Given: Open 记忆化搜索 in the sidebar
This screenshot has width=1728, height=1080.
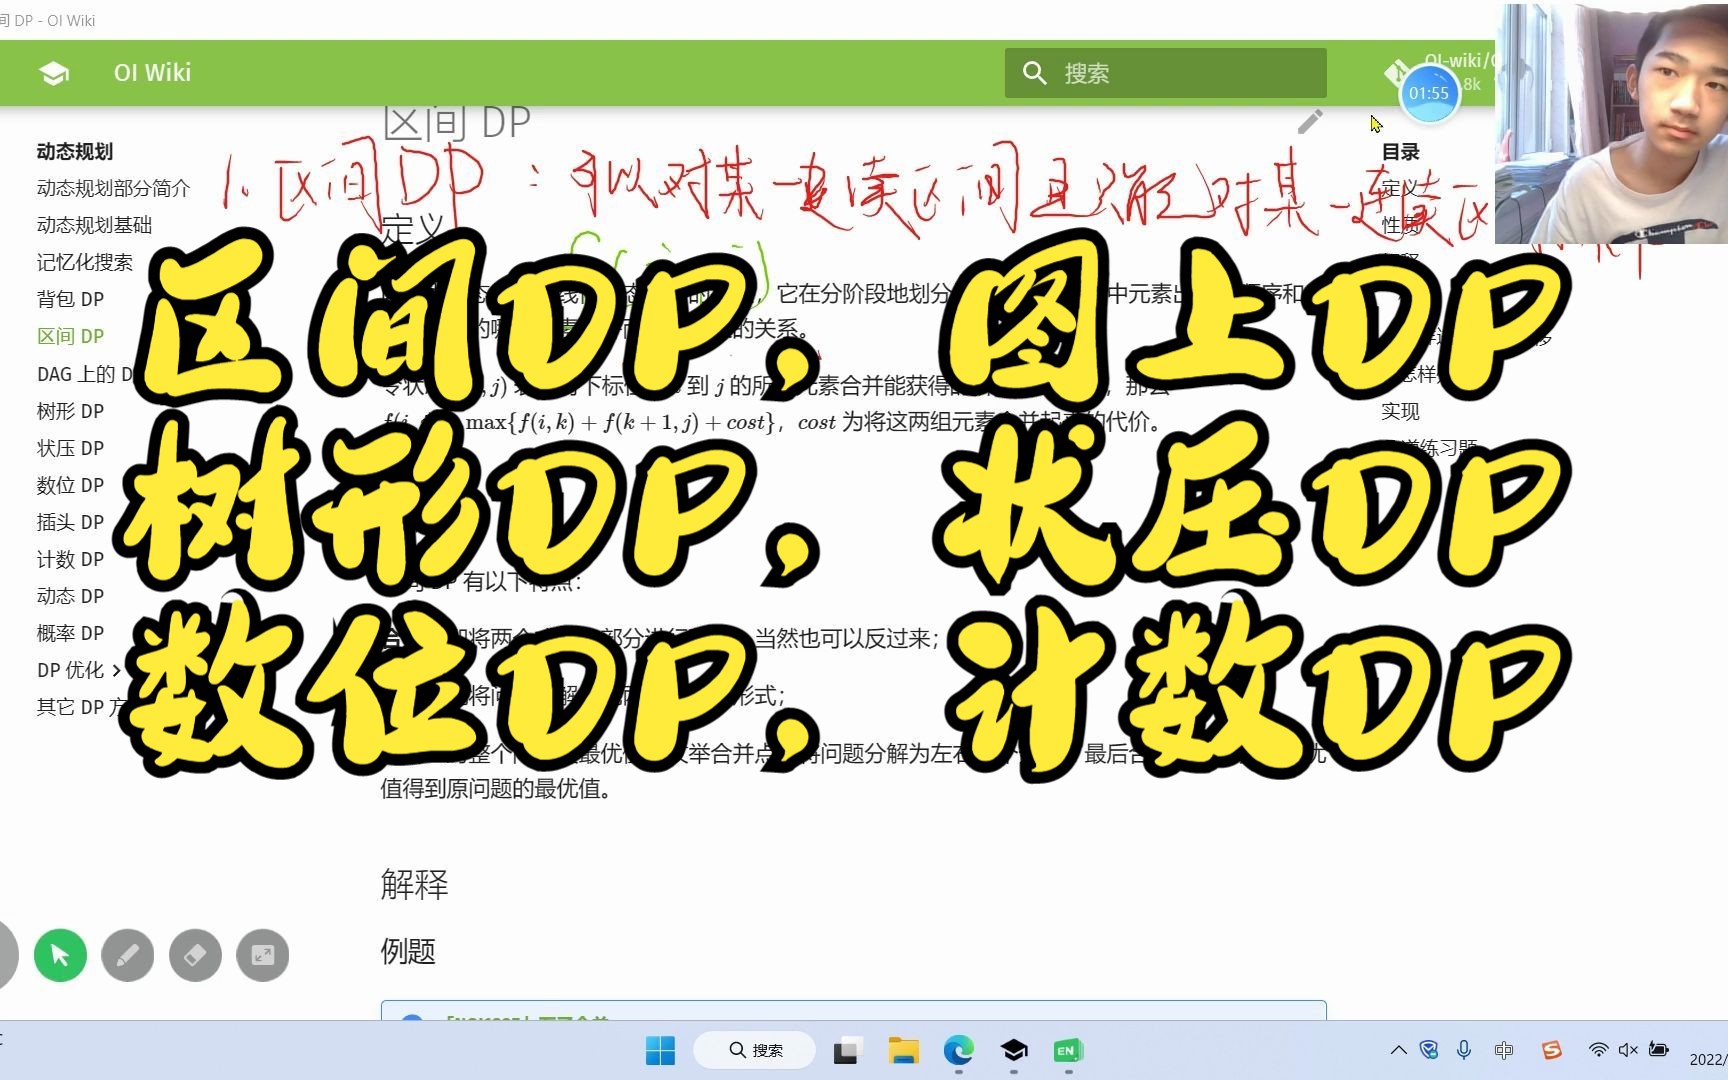Looking at the screenshot, I should click(x=84, y=262).
